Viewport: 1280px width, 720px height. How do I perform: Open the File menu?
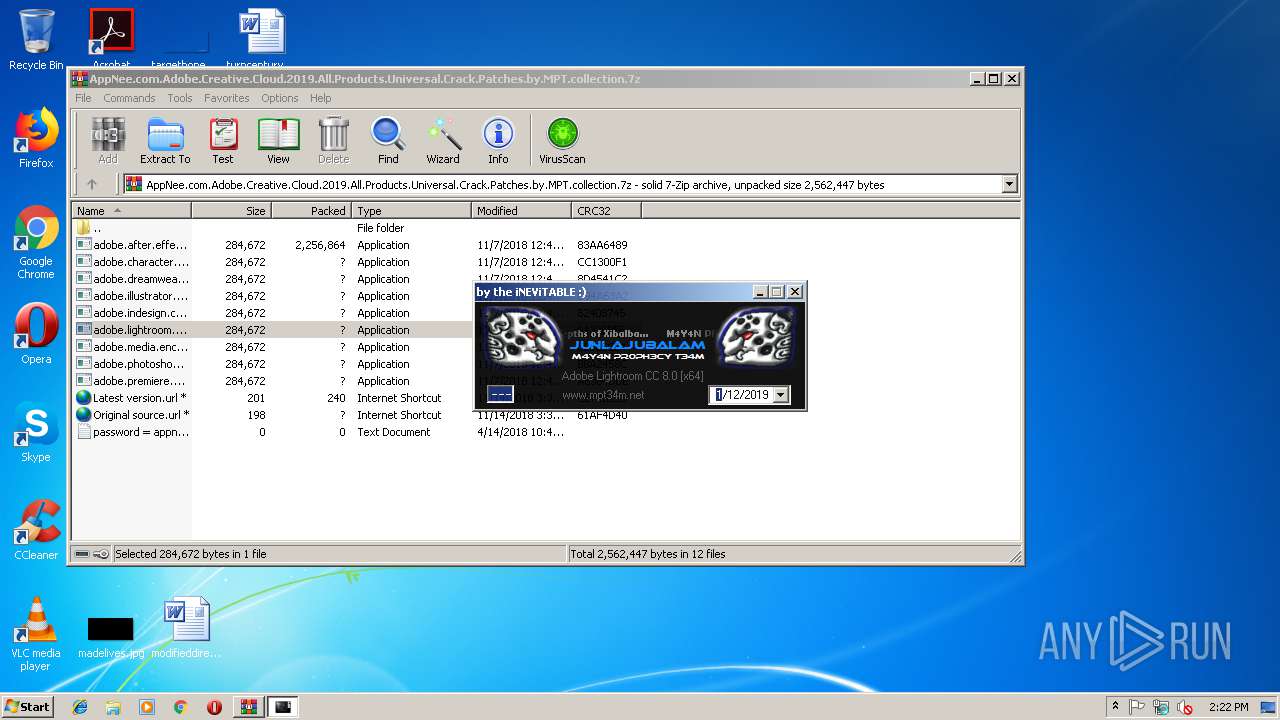click(x=83, y=98)
